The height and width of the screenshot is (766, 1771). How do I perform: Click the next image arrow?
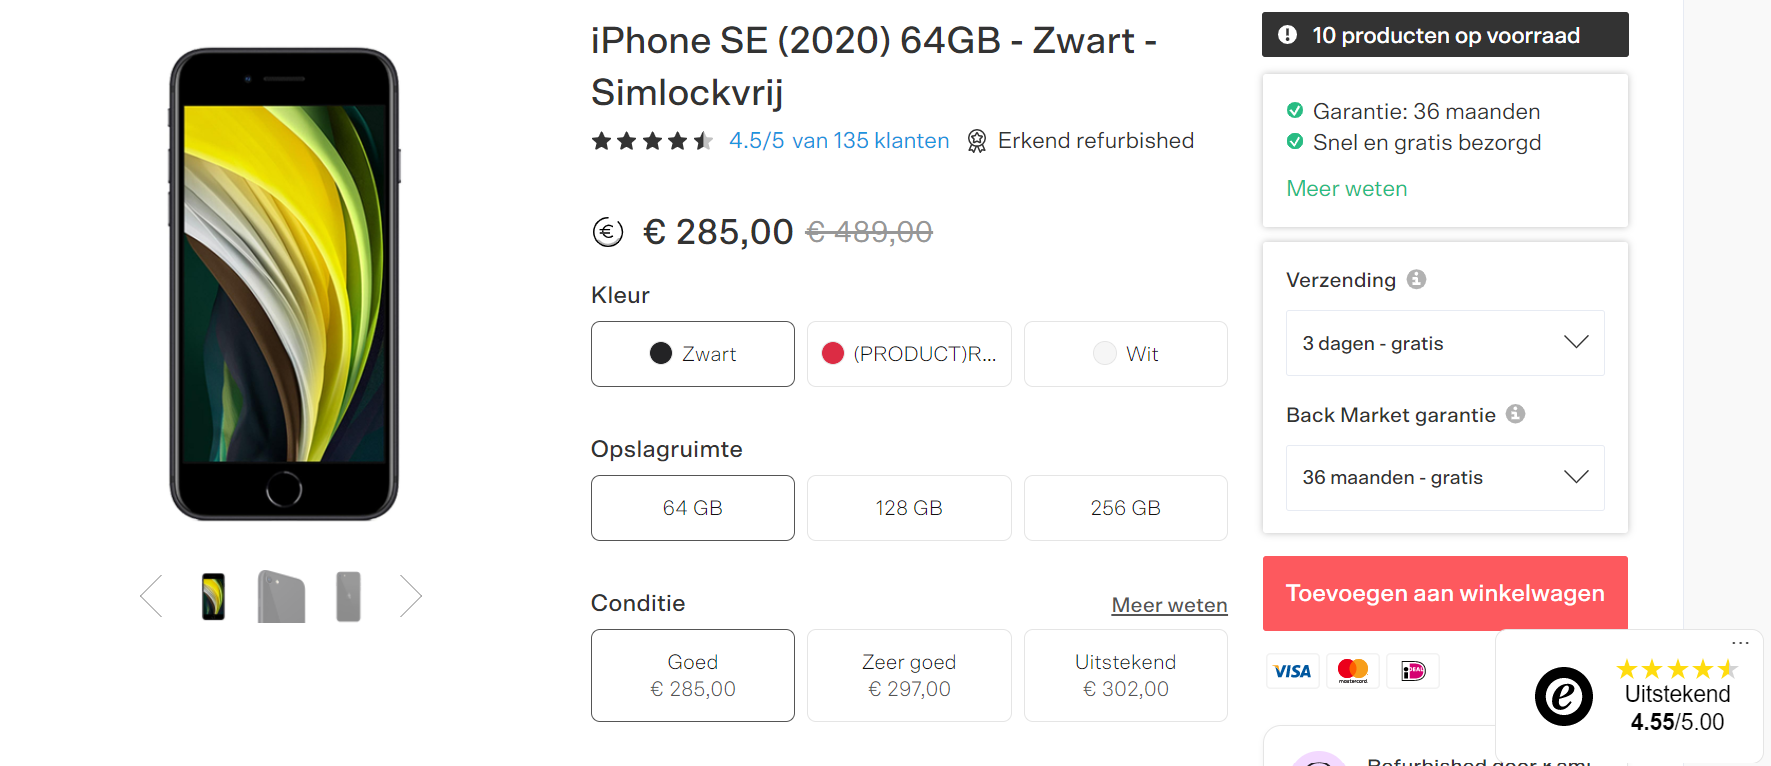click(410, 596)
